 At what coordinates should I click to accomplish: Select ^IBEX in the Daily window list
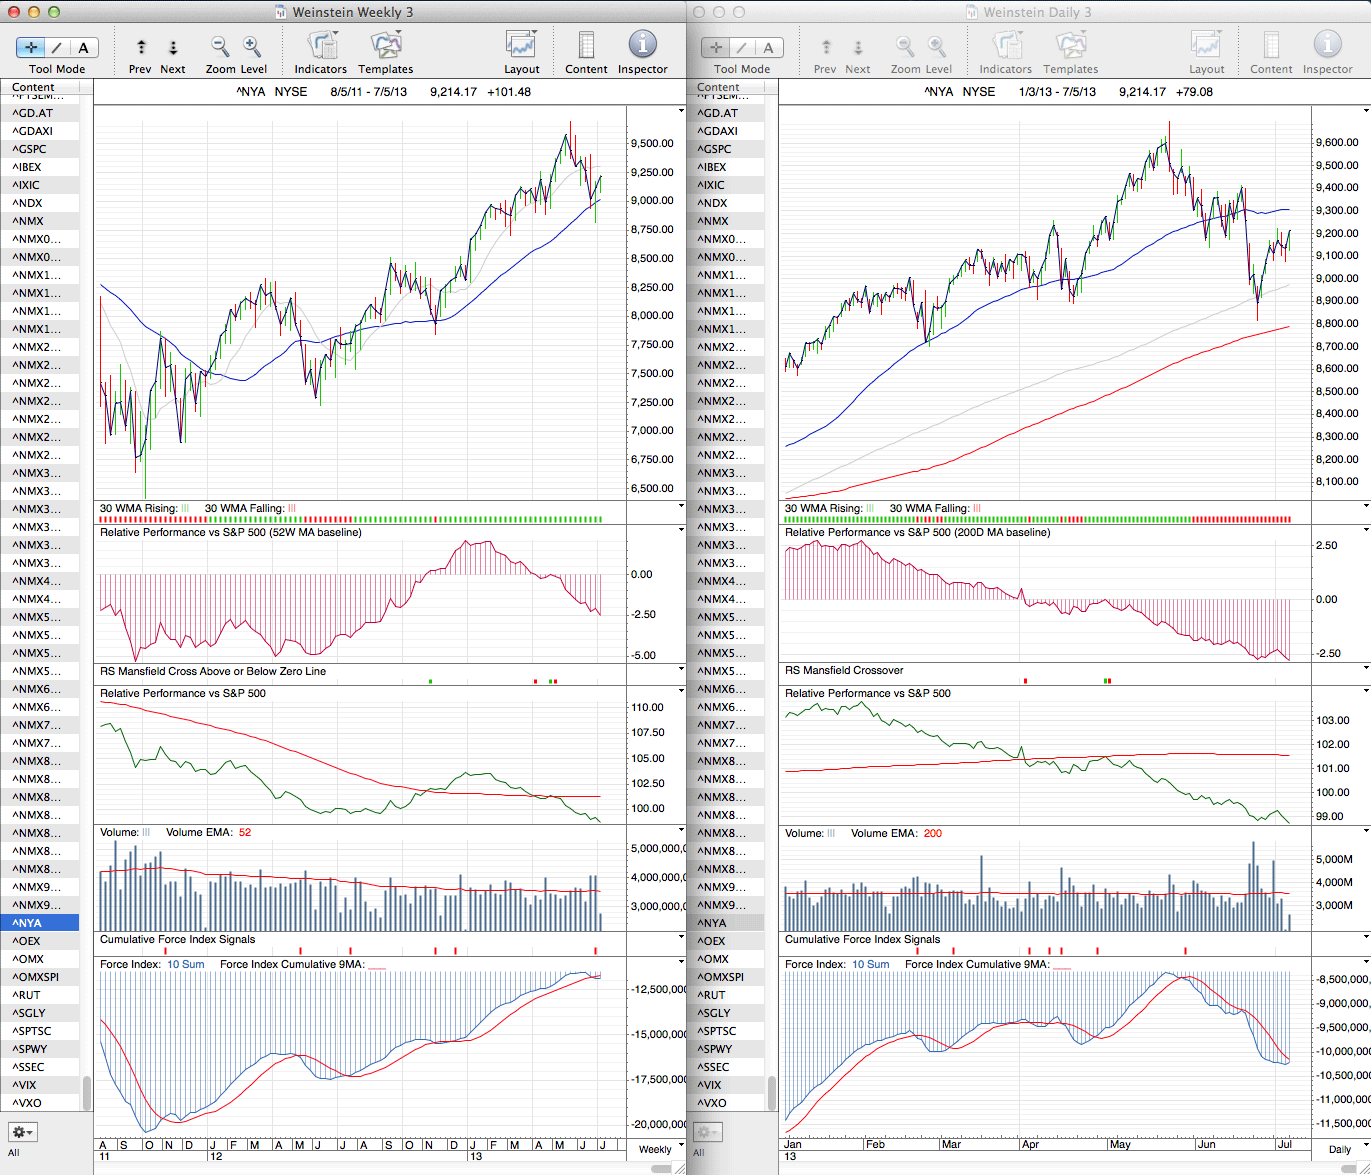coord(725,167)
